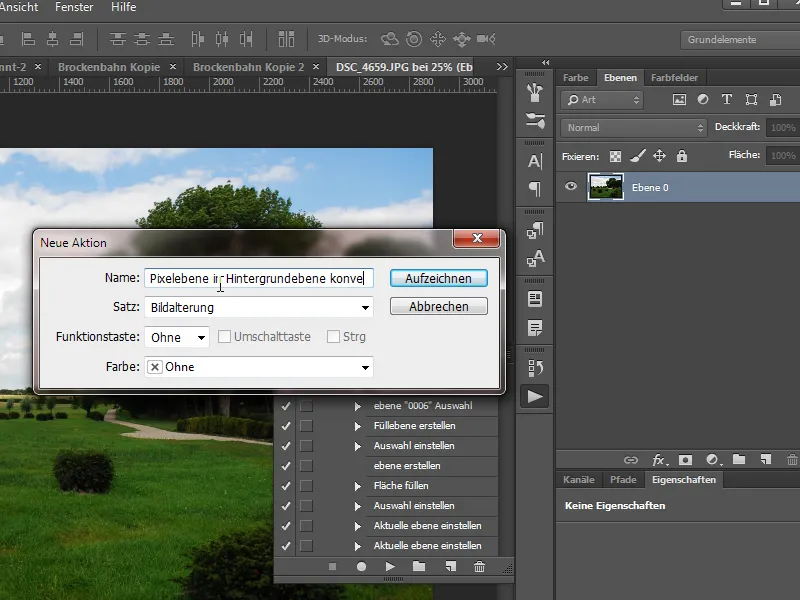This screenshot has height=600, width=800.
Task: Switch to Brockenbahn Kopie document tab
Action: click(x=109, y=67)
